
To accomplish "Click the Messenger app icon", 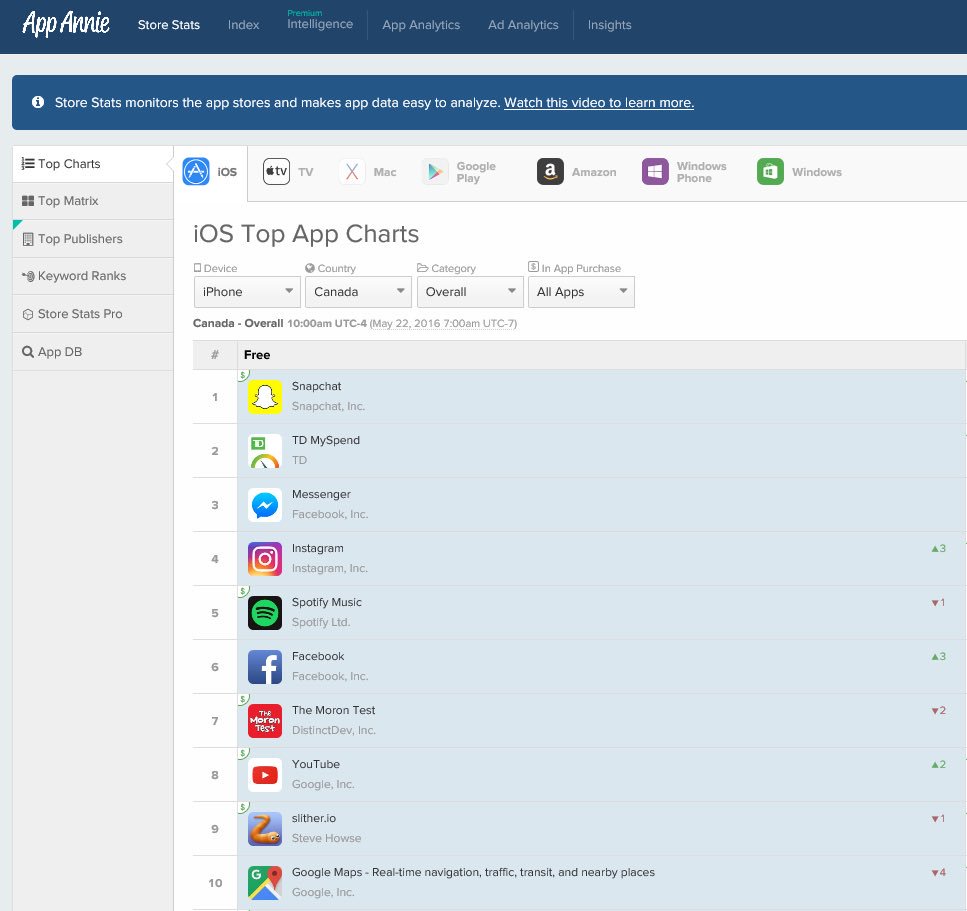I will coord(265,505).
